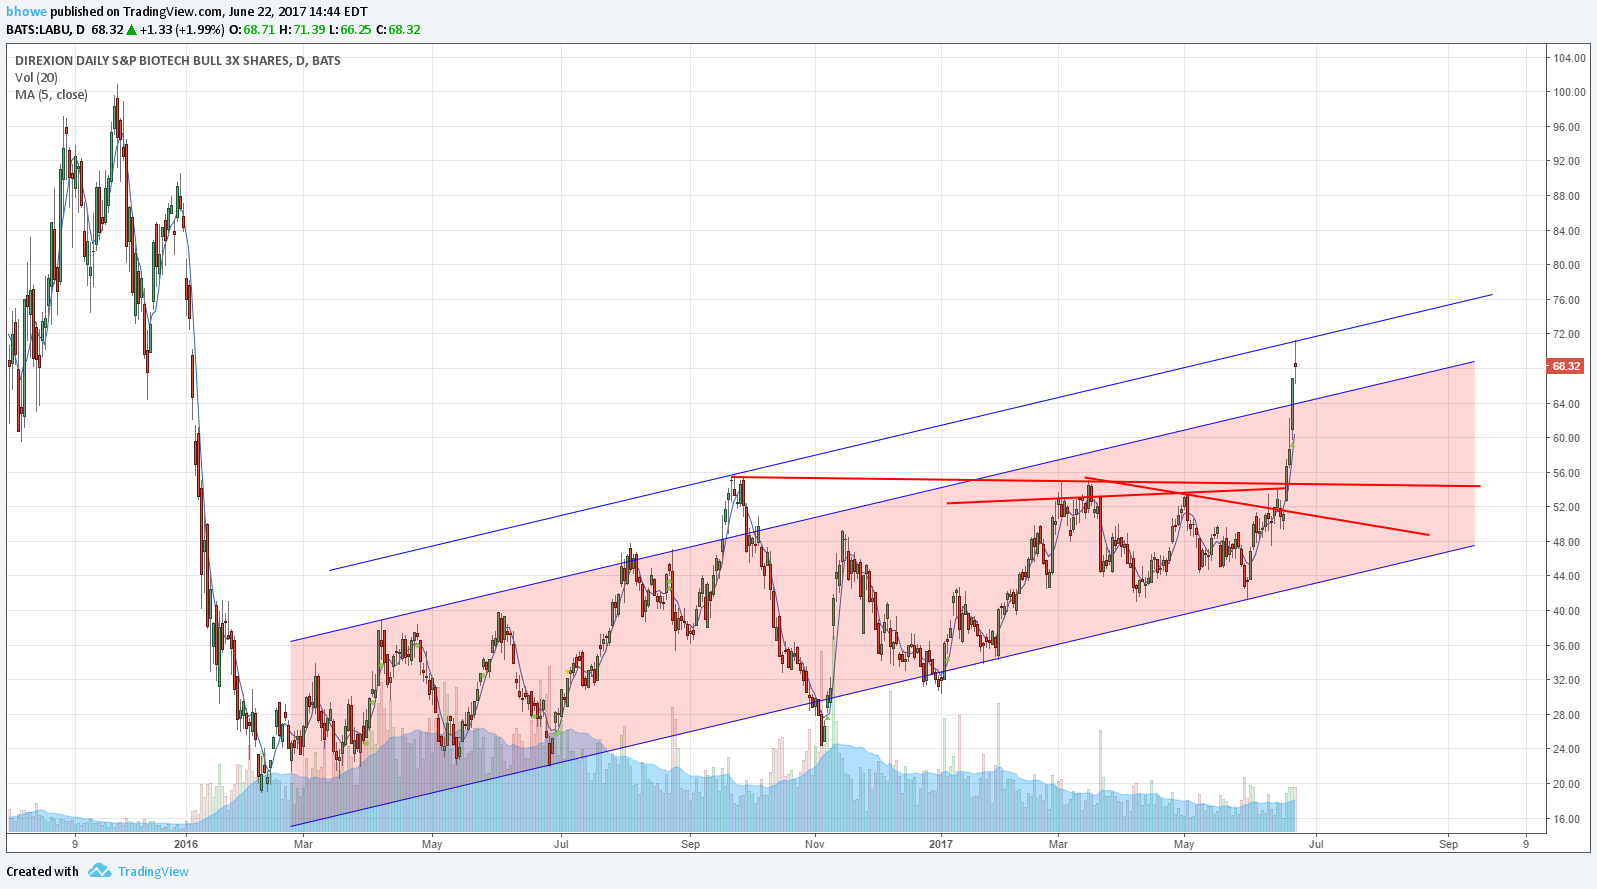Screen dimensions: 1597x889
Task: Select the current price label 68.32
Action: (x=1566, y=366)
